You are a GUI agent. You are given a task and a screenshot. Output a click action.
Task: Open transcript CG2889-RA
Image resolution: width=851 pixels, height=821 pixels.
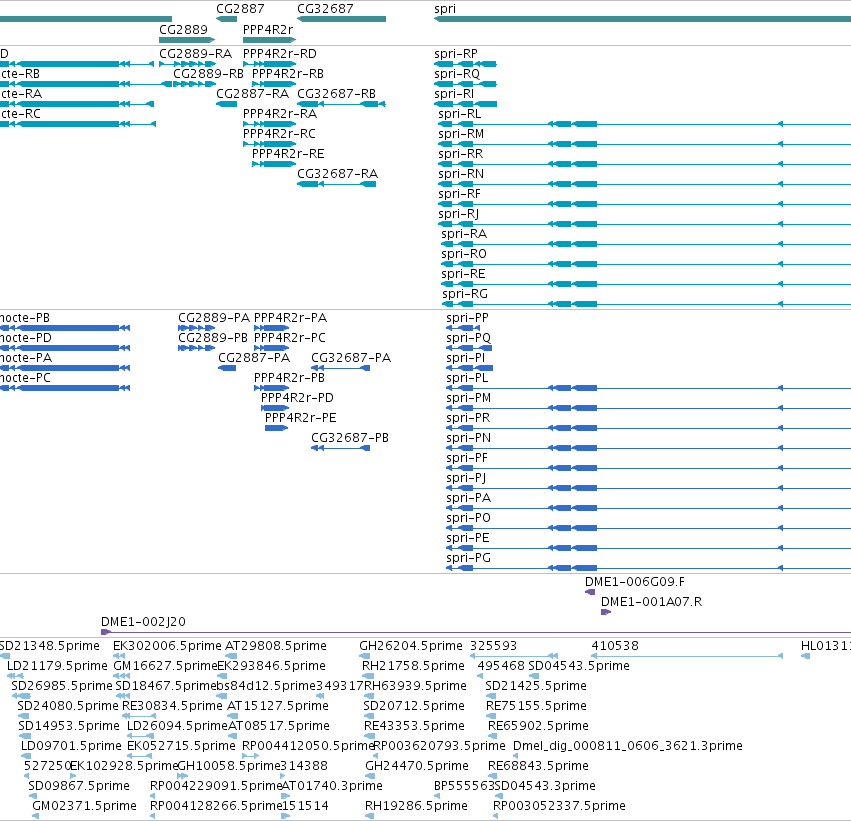195,54
